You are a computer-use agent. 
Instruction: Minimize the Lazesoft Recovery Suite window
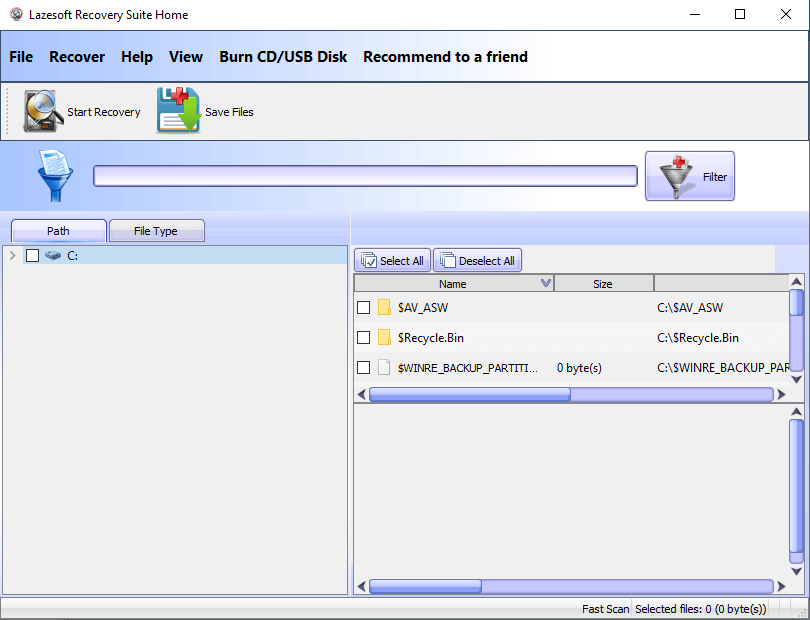coord(695,14)
